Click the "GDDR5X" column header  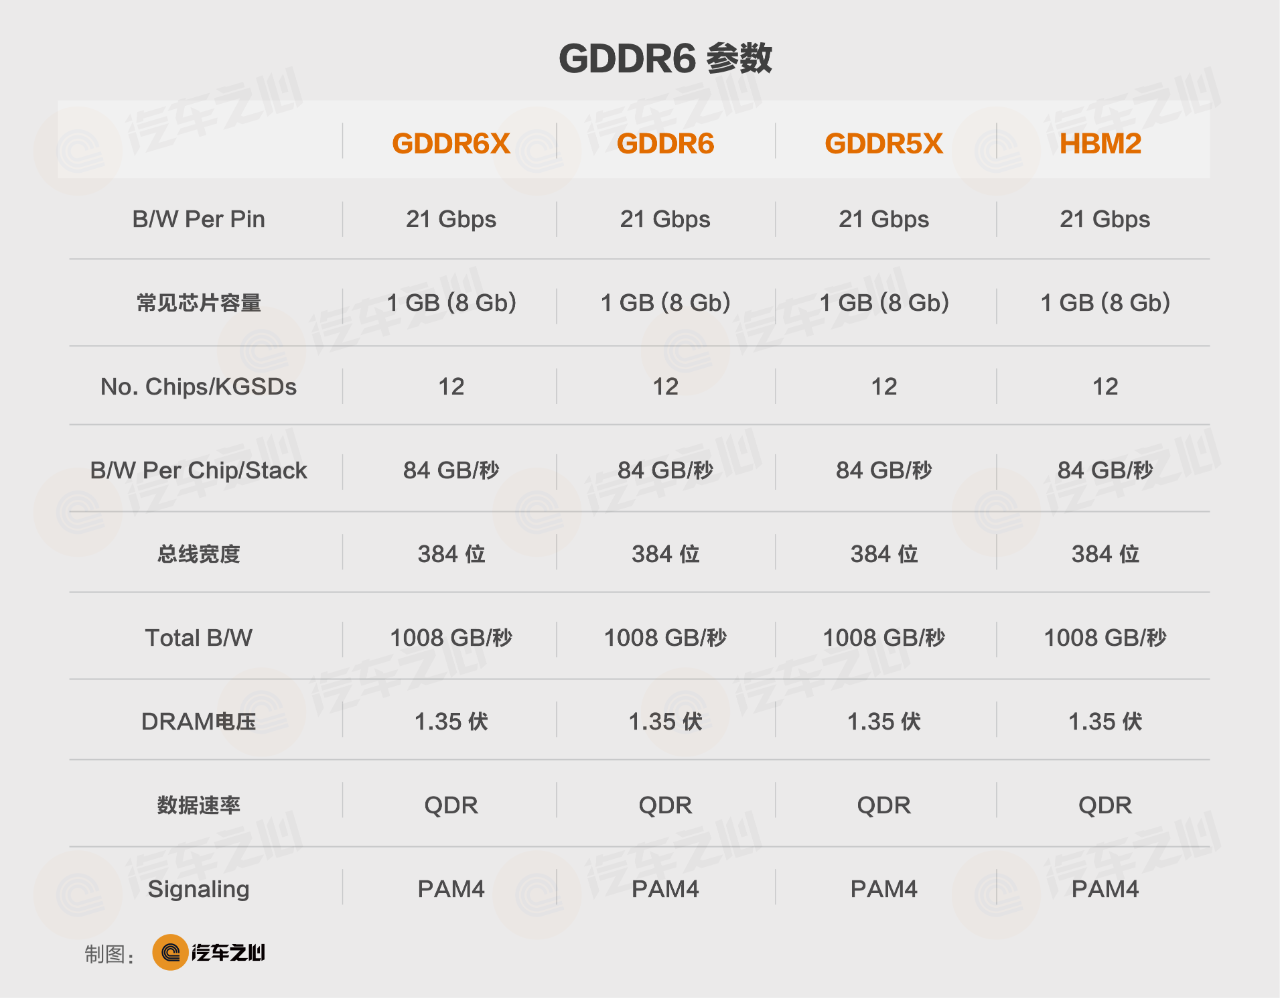[x=884, y=143]
